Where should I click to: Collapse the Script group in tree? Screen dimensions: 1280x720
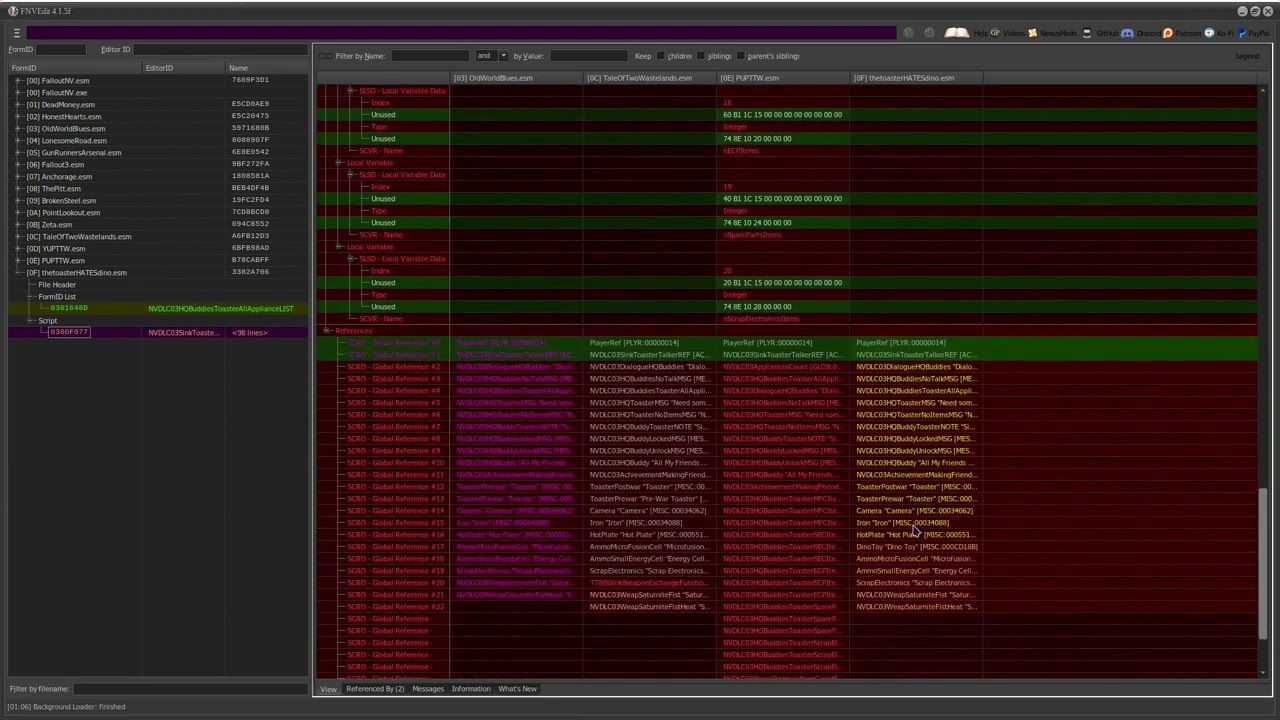(30, 320)
